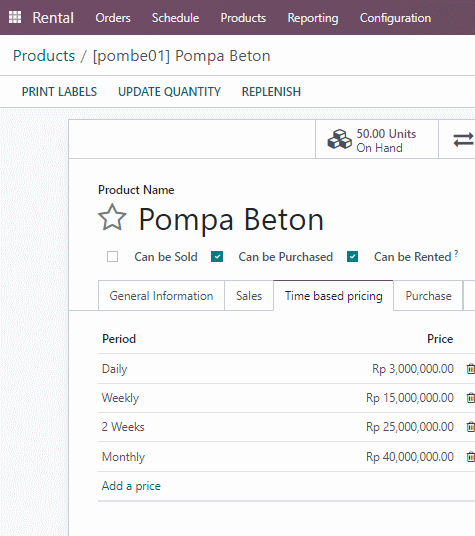Expand the Products menu in navbar
This screenshot has height=536, width=475.
click(243, 18)
